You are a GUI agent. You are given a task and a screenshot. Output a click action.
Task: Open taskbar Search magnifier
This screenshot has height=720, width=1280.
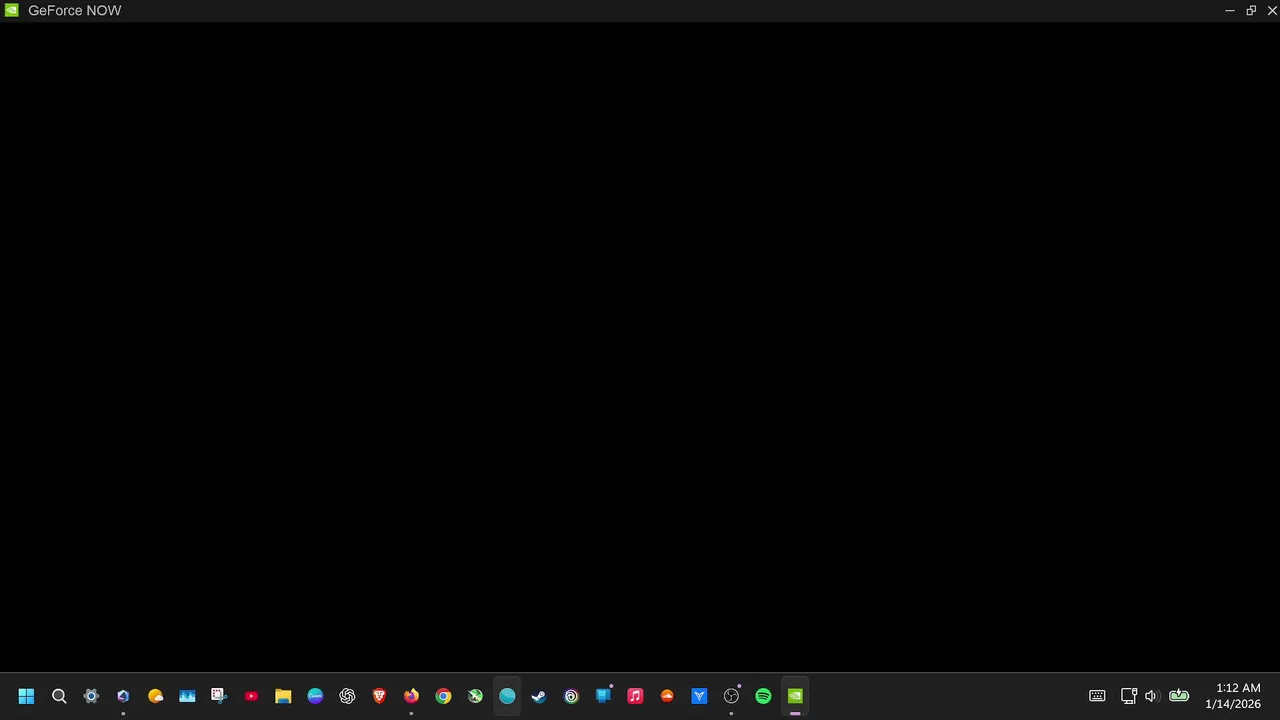coord(59,696)
